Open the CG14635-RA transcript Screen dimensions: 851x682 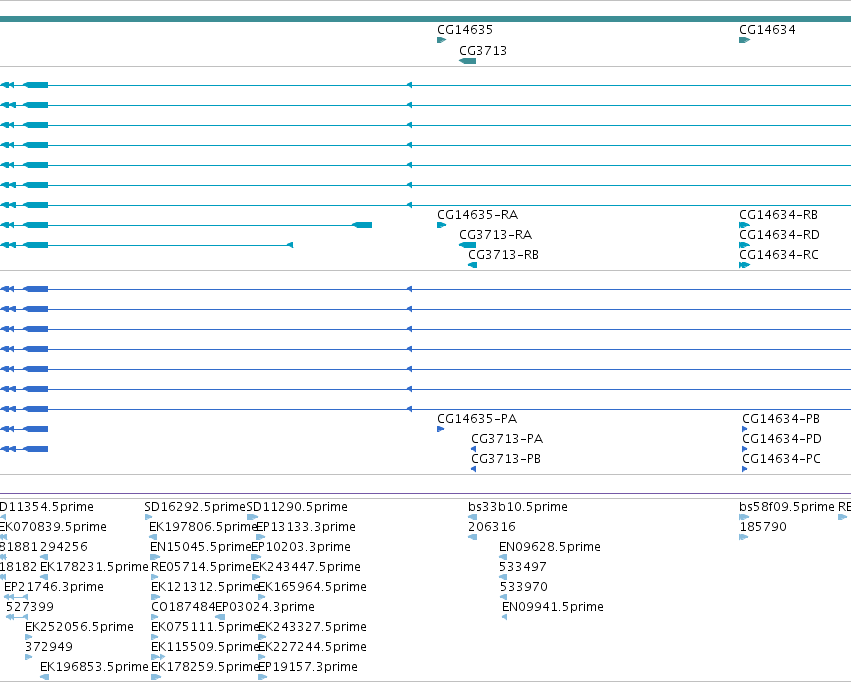click(442, 225)
